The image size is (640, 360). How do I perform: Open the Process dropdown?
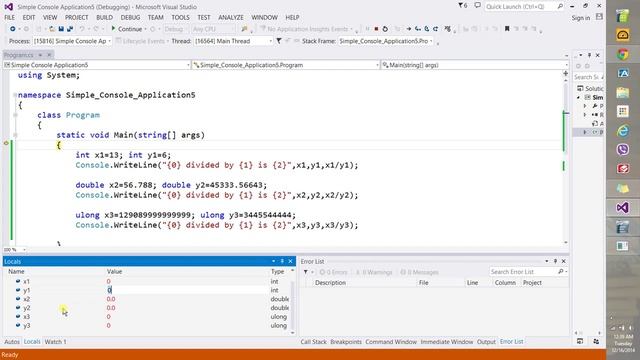coord(72,41)
